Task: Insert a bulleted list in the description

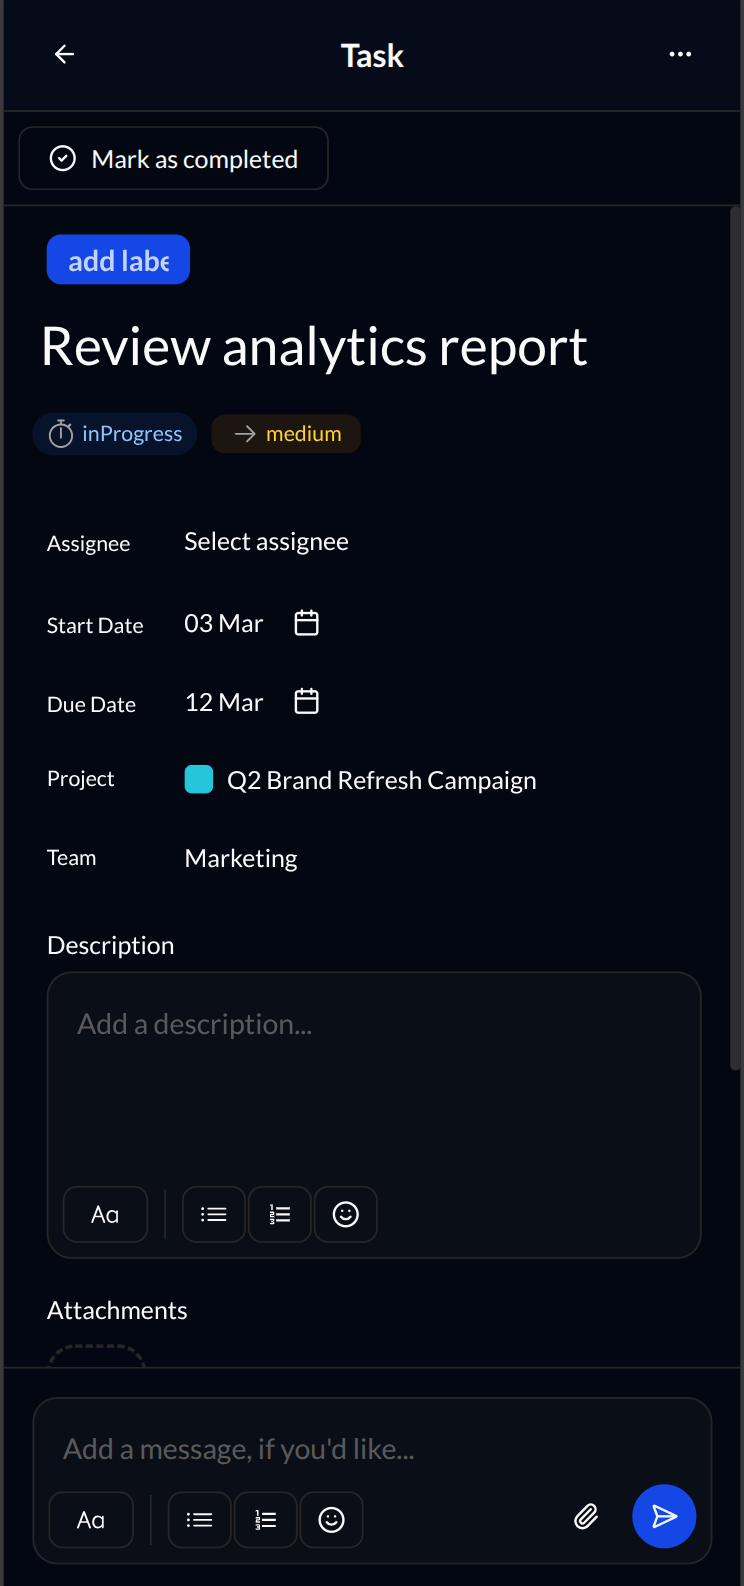Action: click(213, 1214)
